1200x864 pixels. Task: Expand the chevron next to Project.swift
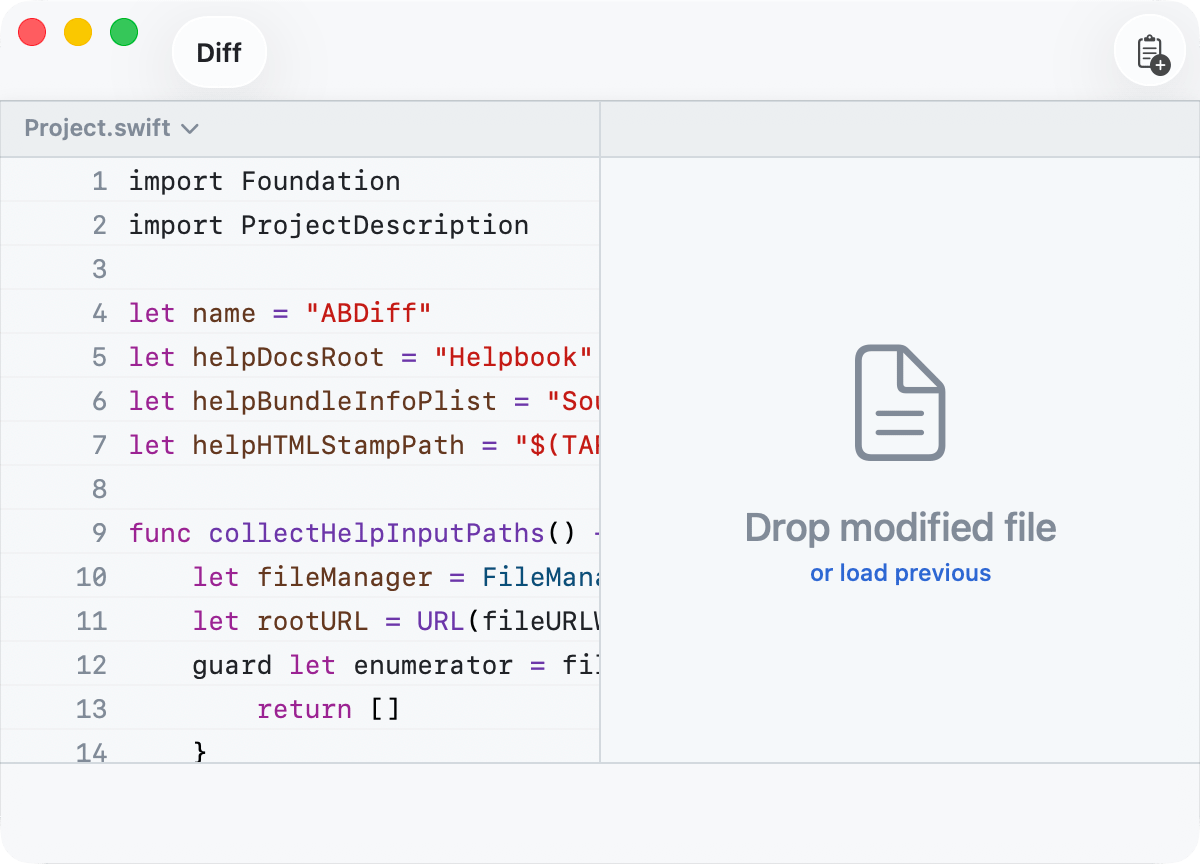coord(190,129)
